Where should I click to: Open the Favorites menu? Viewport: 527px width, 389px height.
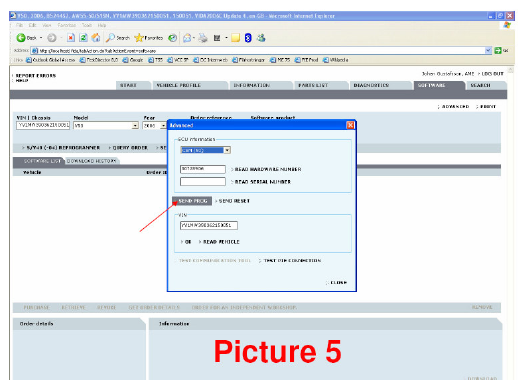pyautogui.click(x=67, y=25)
